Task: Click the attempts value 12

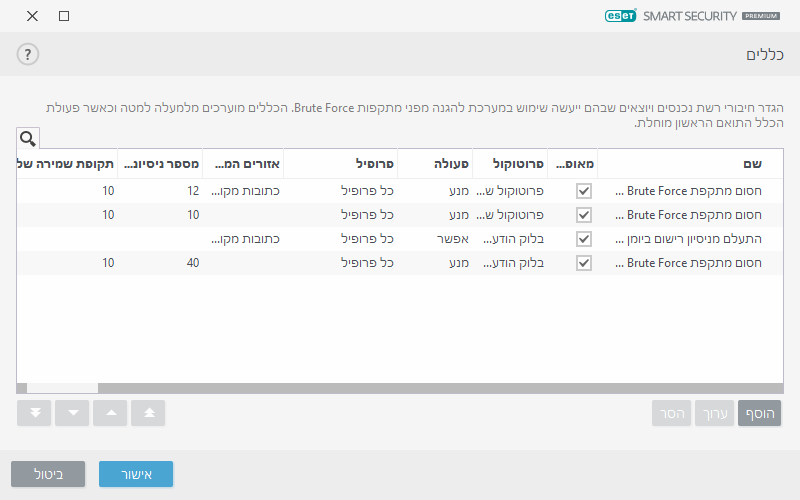Action: coord(193,191)
